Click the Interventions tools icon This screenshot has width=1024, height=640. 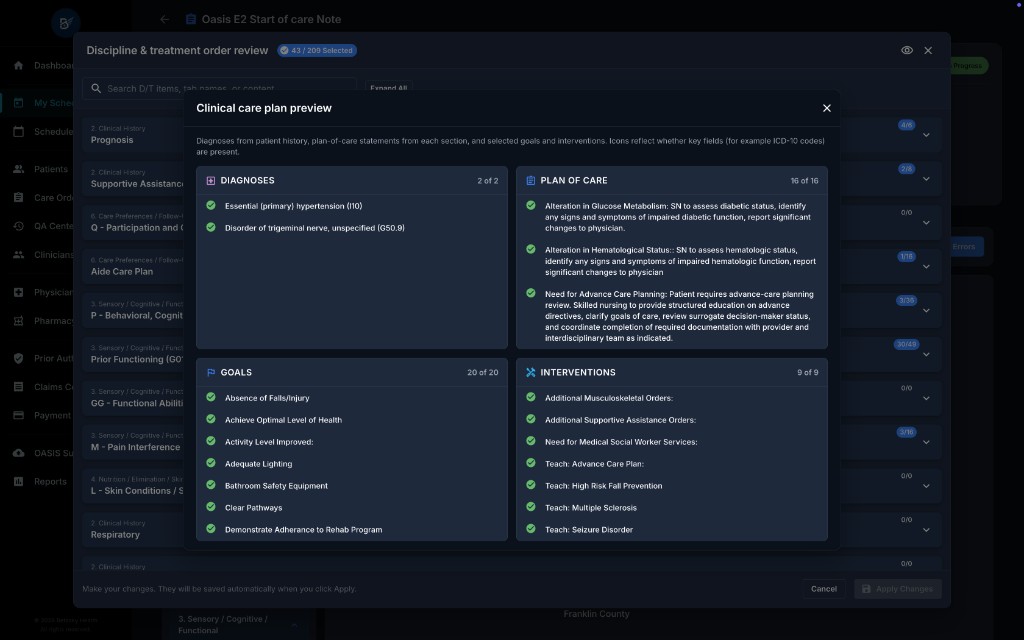point(530,372)
